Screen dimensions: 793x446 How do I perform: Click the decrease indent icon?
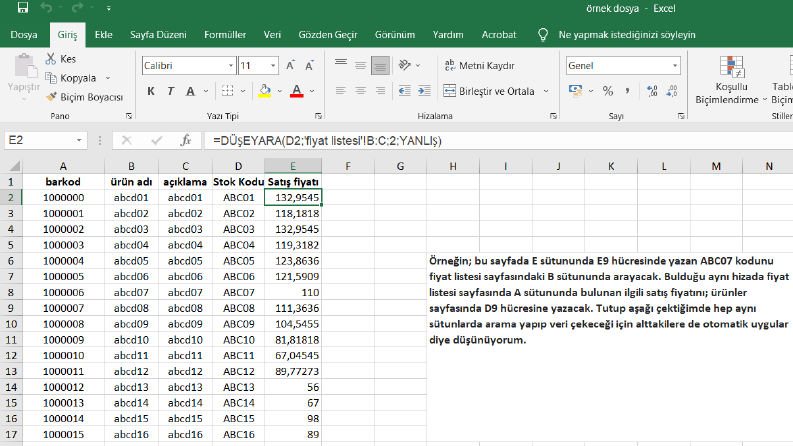click(x=404, y=91)
